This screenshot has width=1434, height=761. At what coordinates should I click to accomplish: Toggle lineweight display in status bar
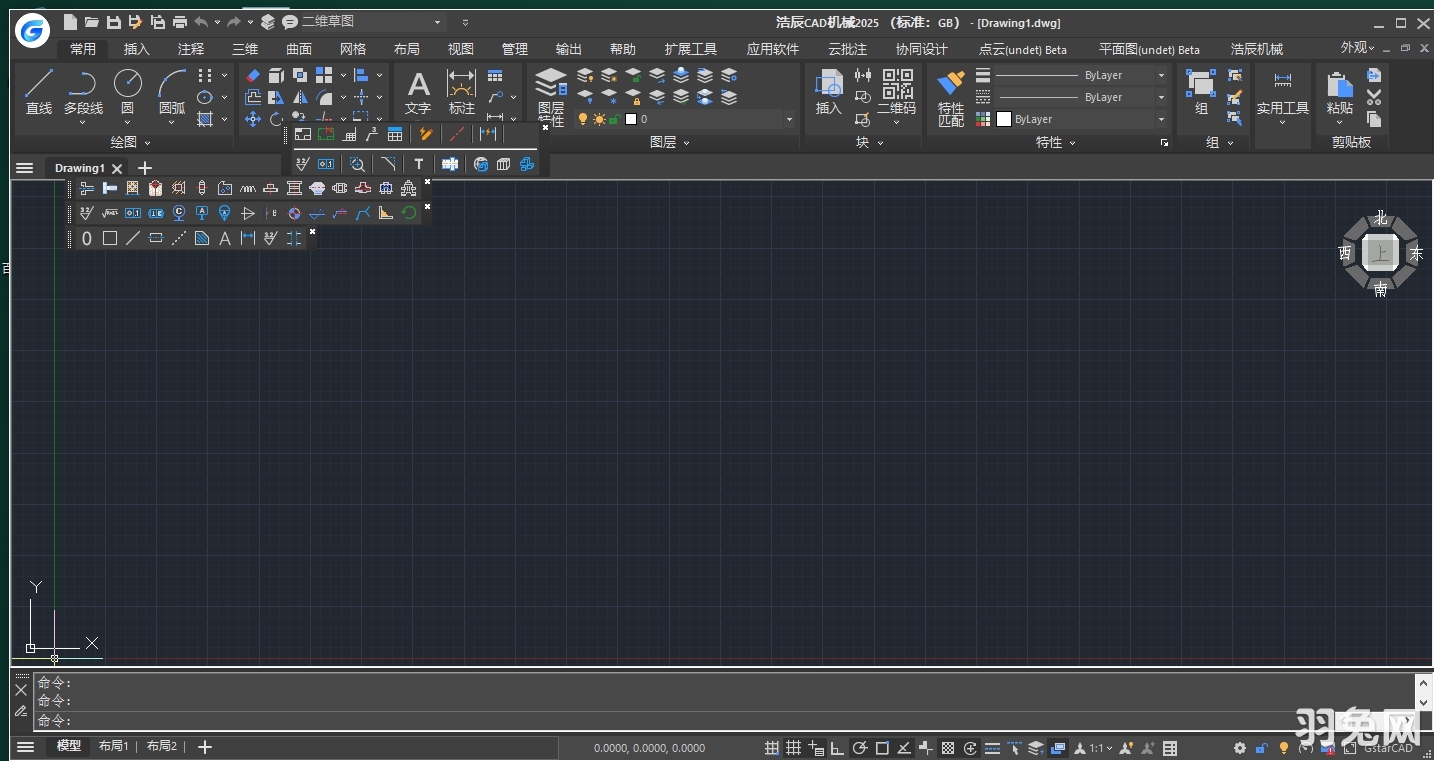(992, 748)
